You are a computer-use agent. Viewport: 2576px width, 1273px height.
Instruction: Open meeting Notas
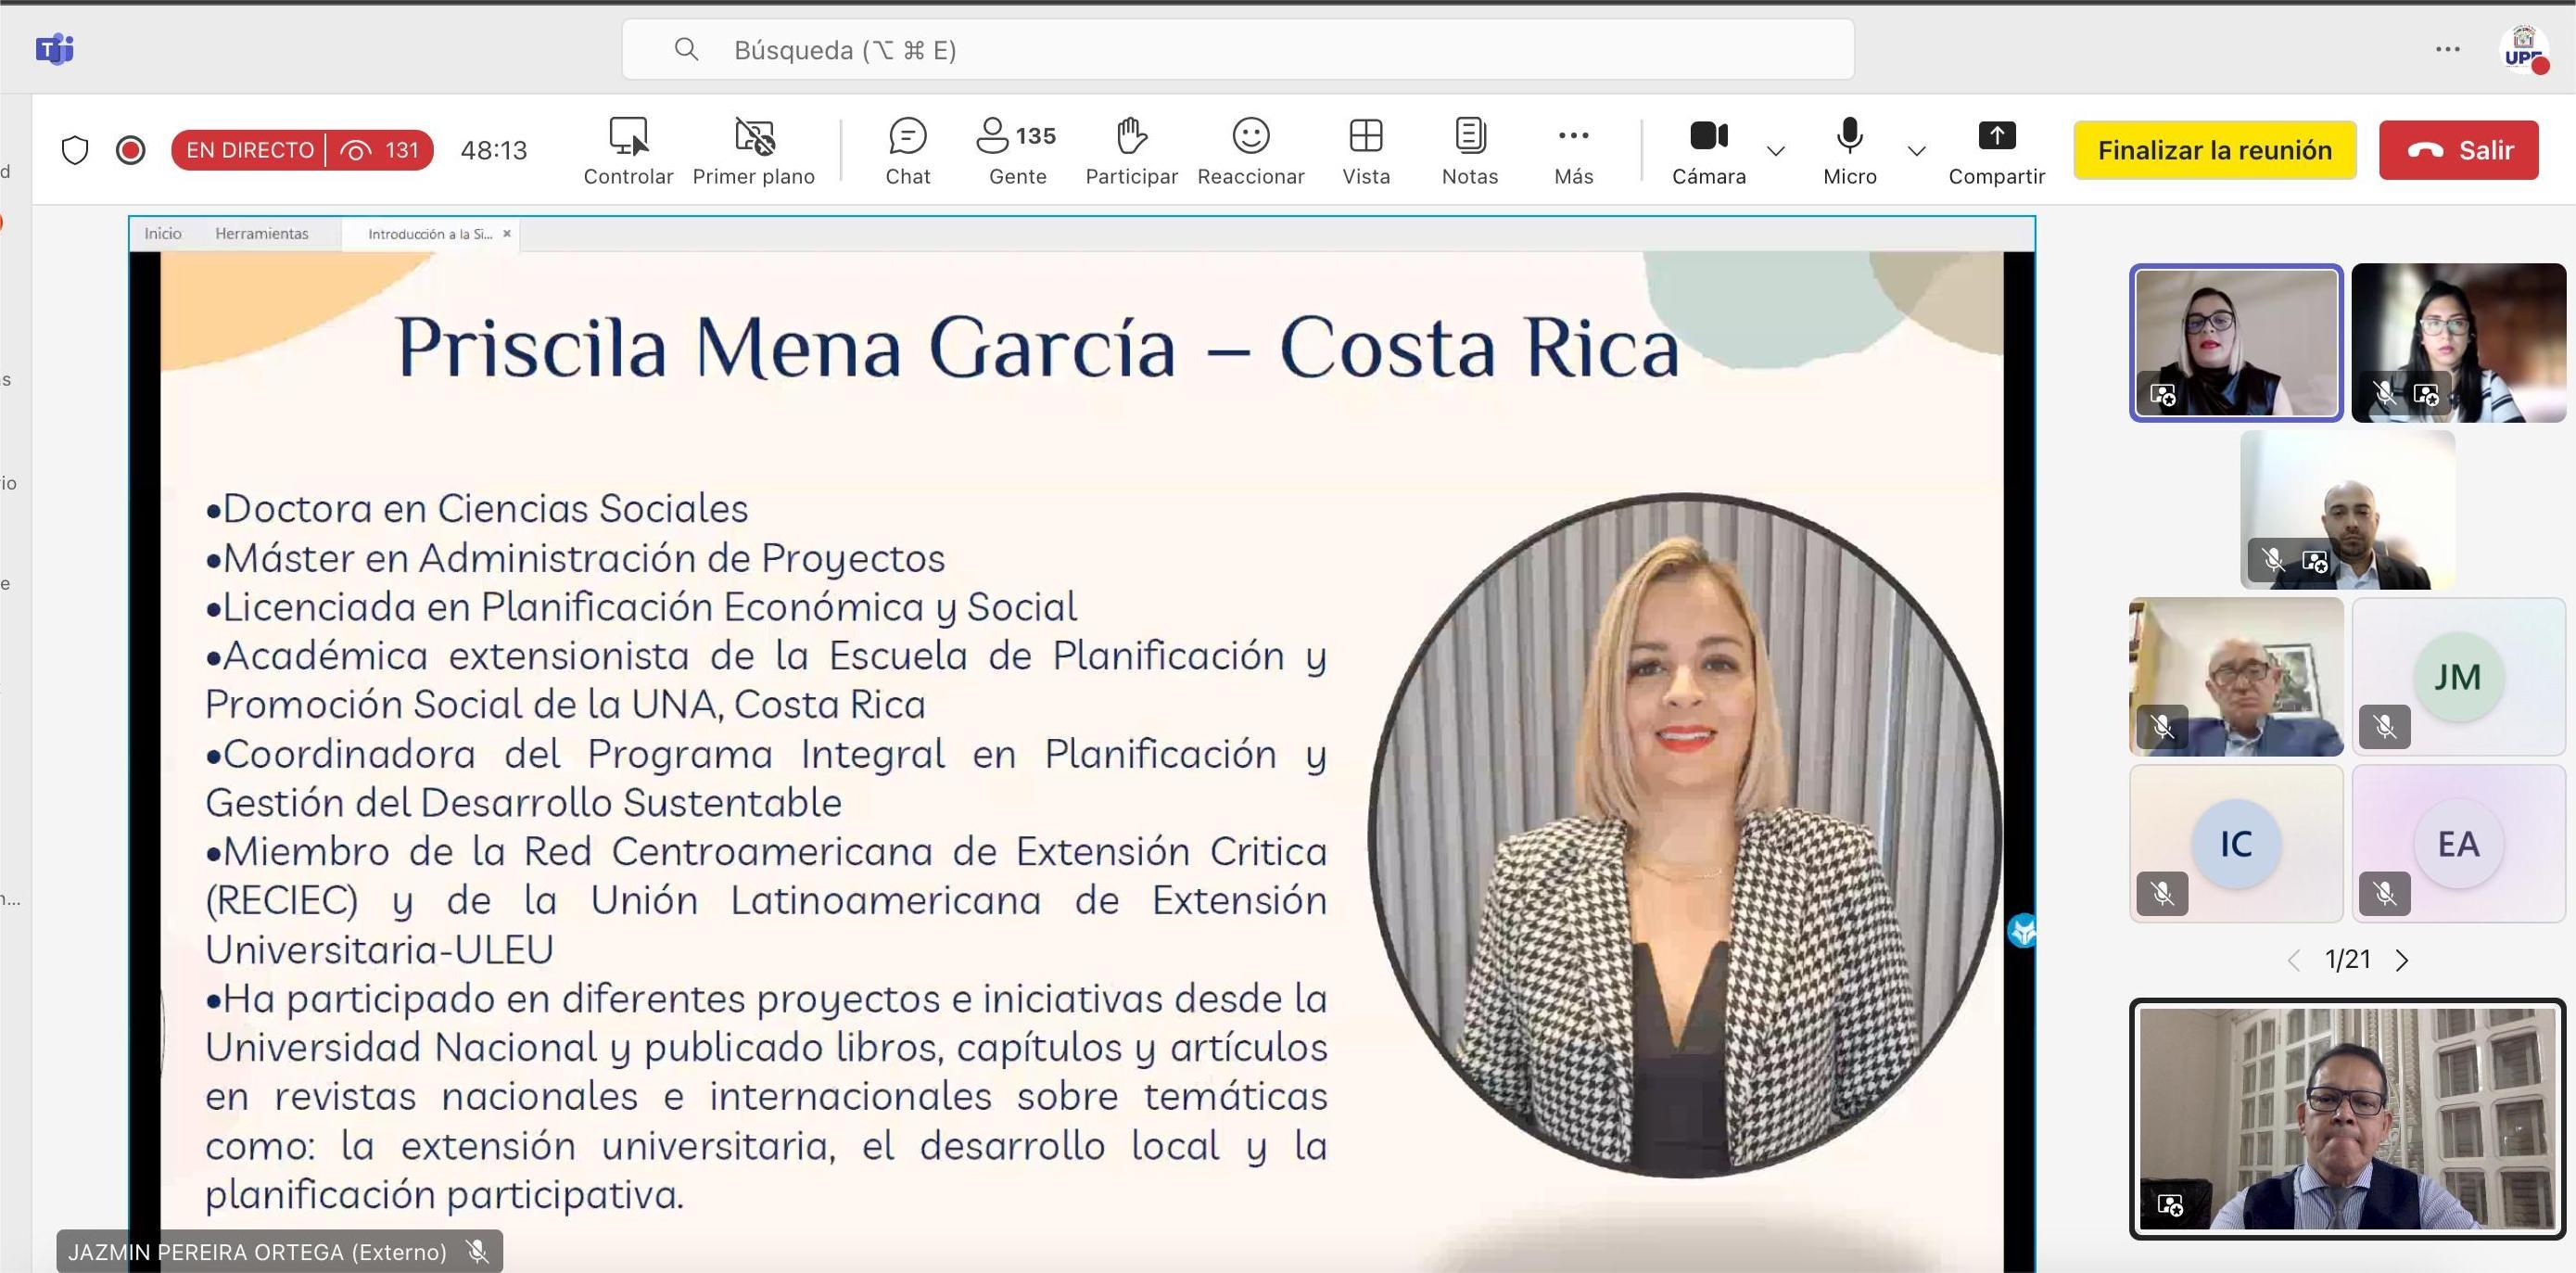[x=1470, y=151]
